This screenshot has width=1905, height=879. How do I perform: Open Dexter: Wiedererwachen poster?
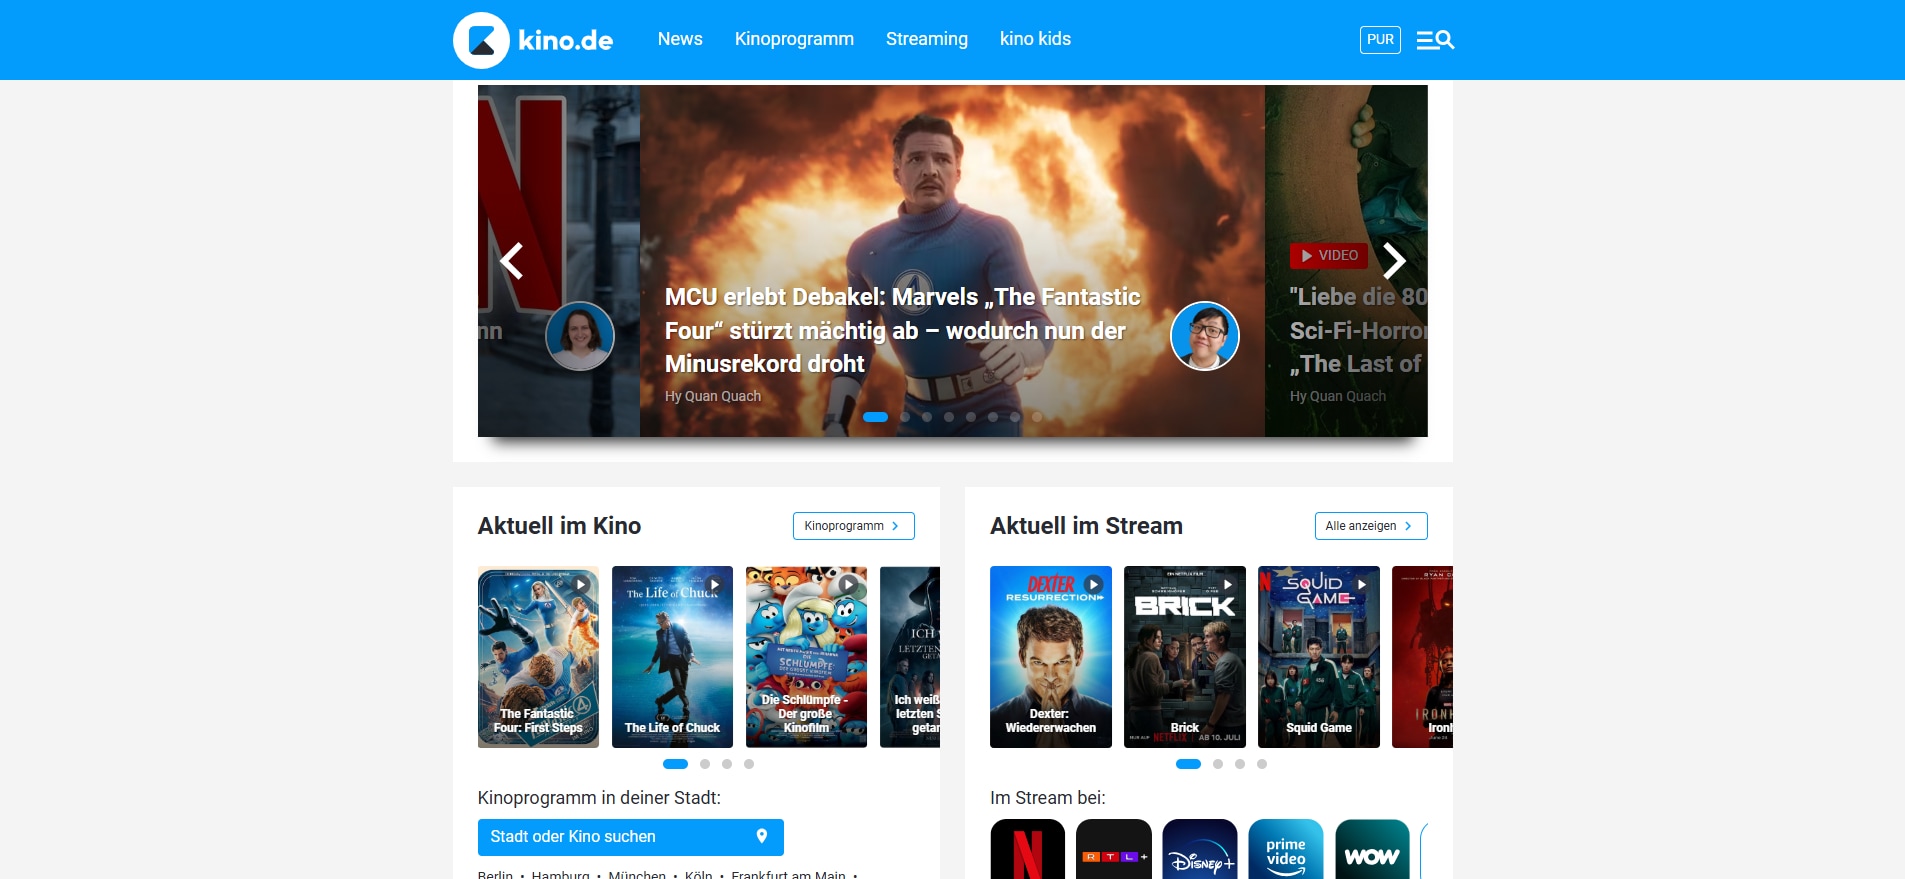point(1051,657)
